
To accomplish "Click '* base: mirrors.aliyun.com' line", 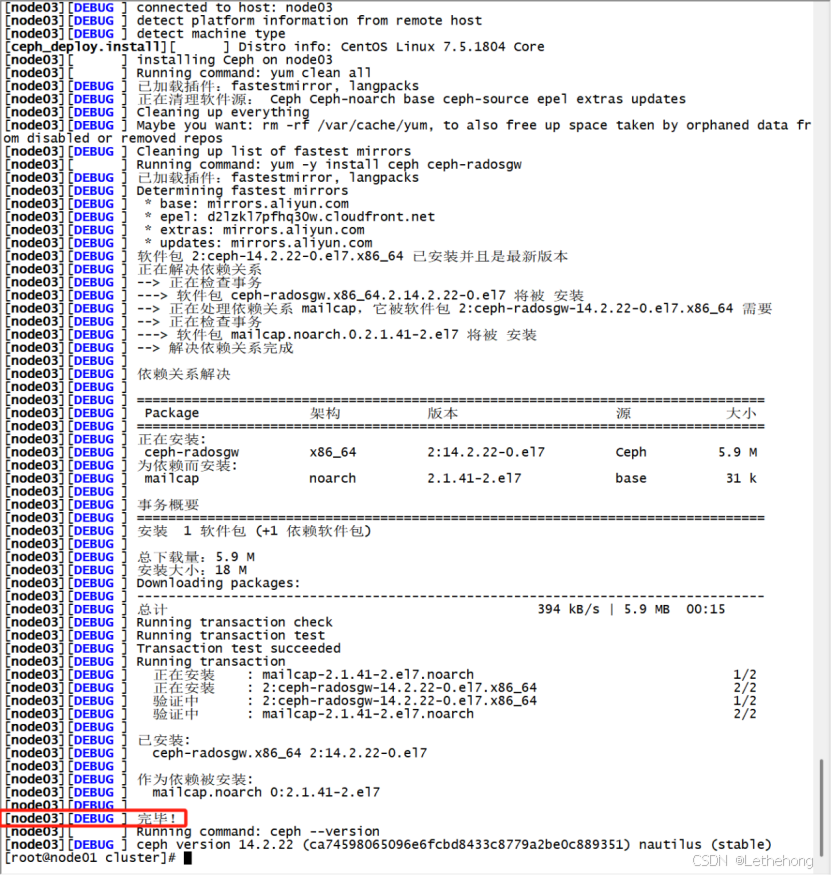I will pyautogui.click(x=246, y=204).
